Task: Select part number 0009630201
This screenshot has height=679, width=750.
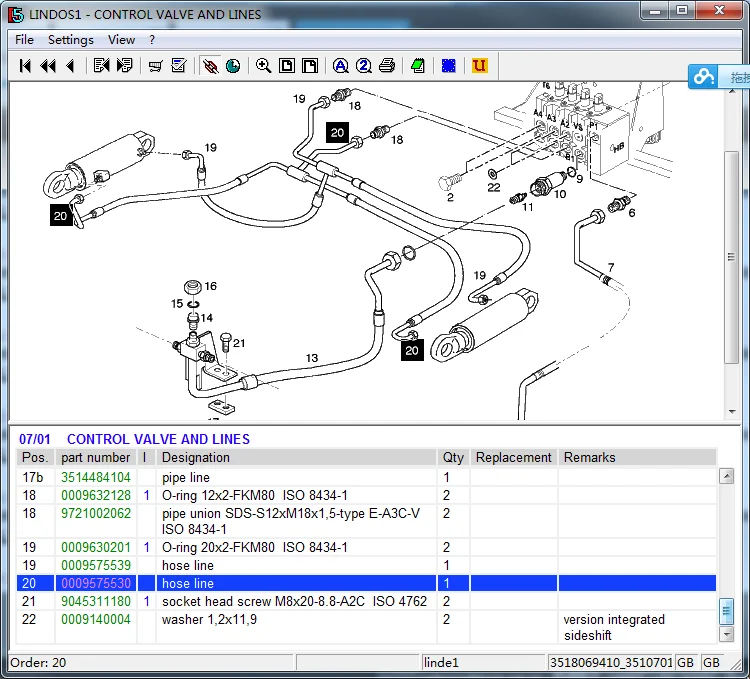Action: [x=96, y=547]
